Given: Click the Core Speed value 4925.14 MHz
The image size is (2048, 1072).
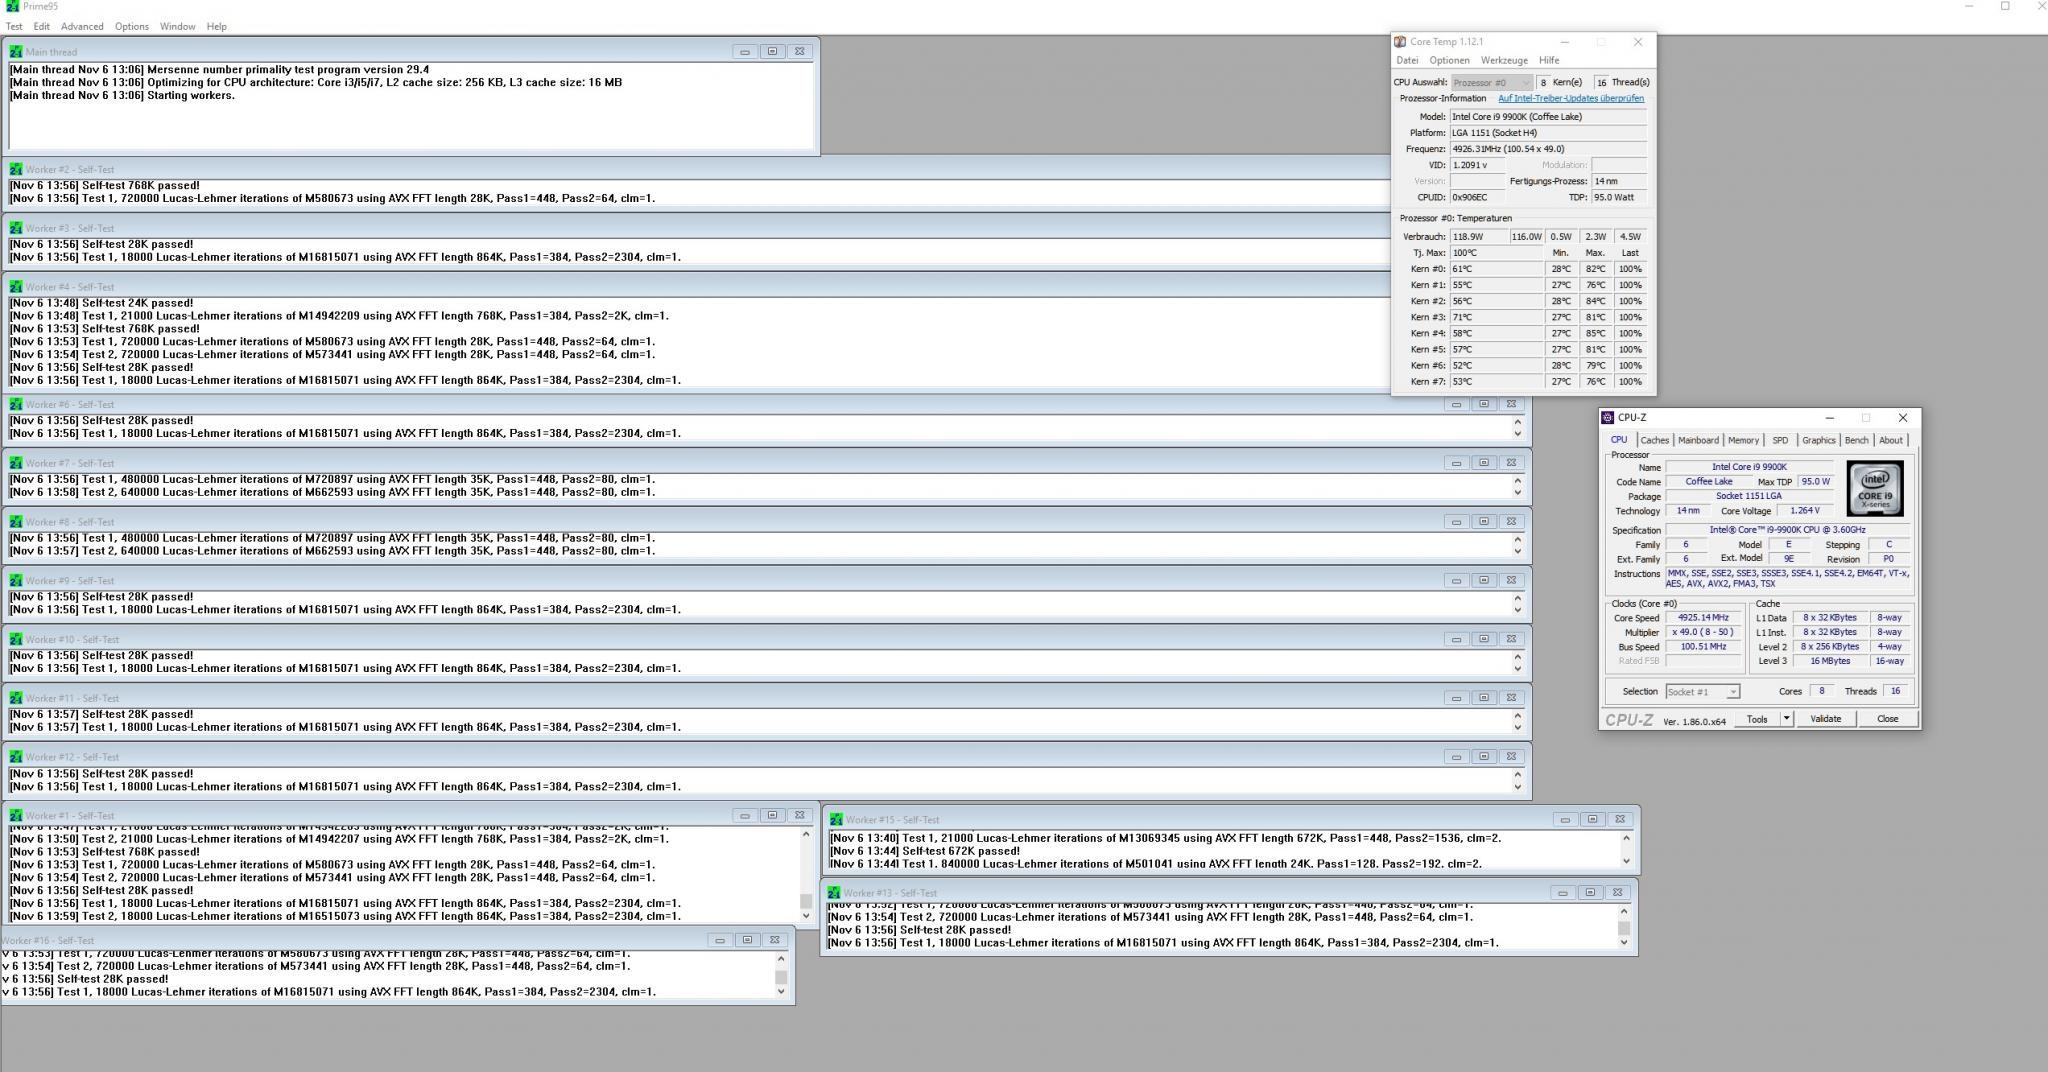Looking at the screenshot, I should point(1703,618).
